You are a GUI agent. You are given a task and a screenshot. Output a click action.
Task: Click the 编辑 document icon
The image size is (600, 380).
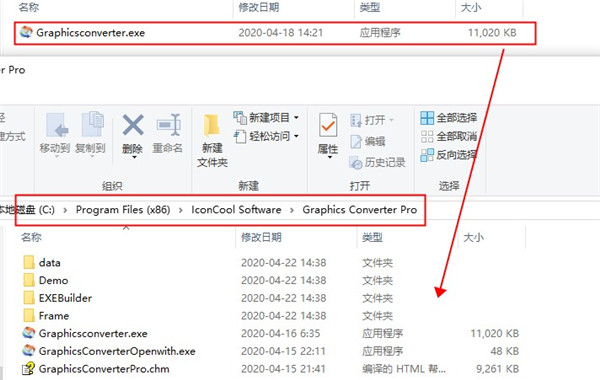356,142
